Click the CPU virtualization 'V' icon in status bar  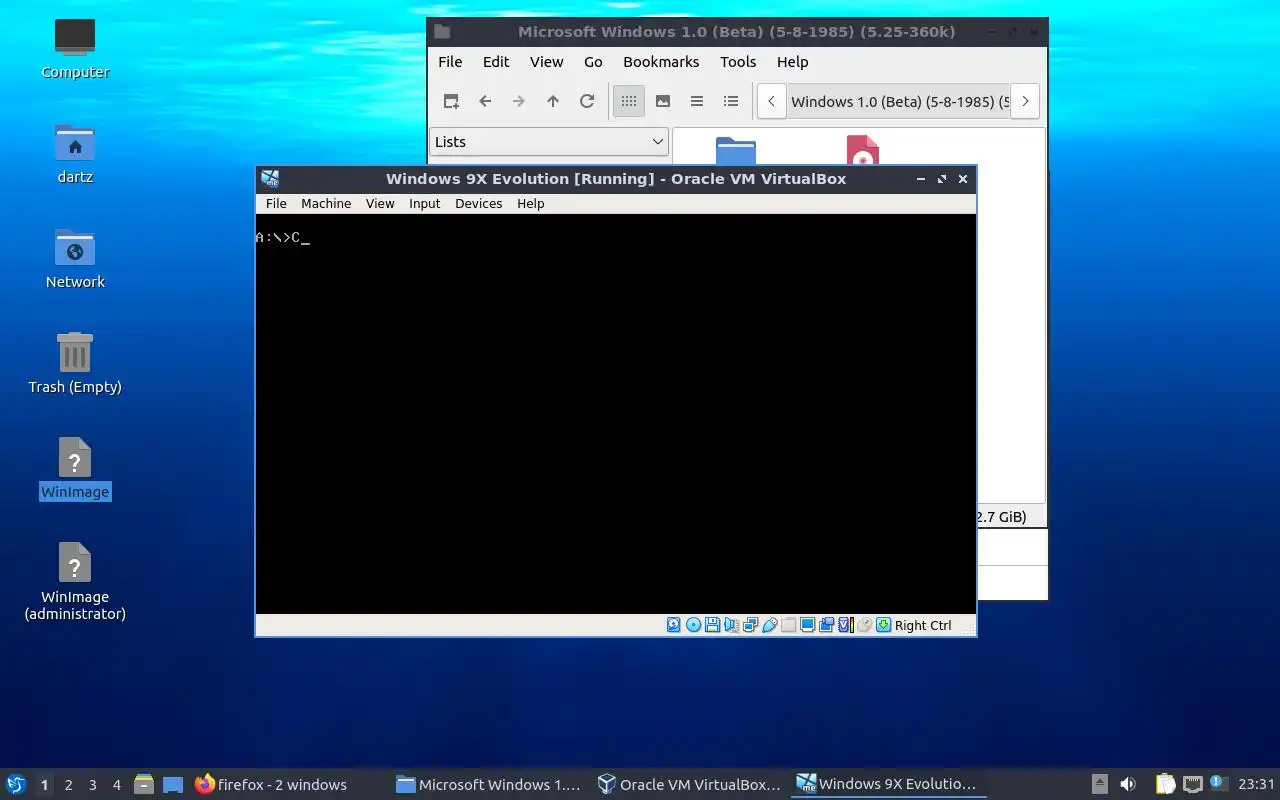(845, 625)
